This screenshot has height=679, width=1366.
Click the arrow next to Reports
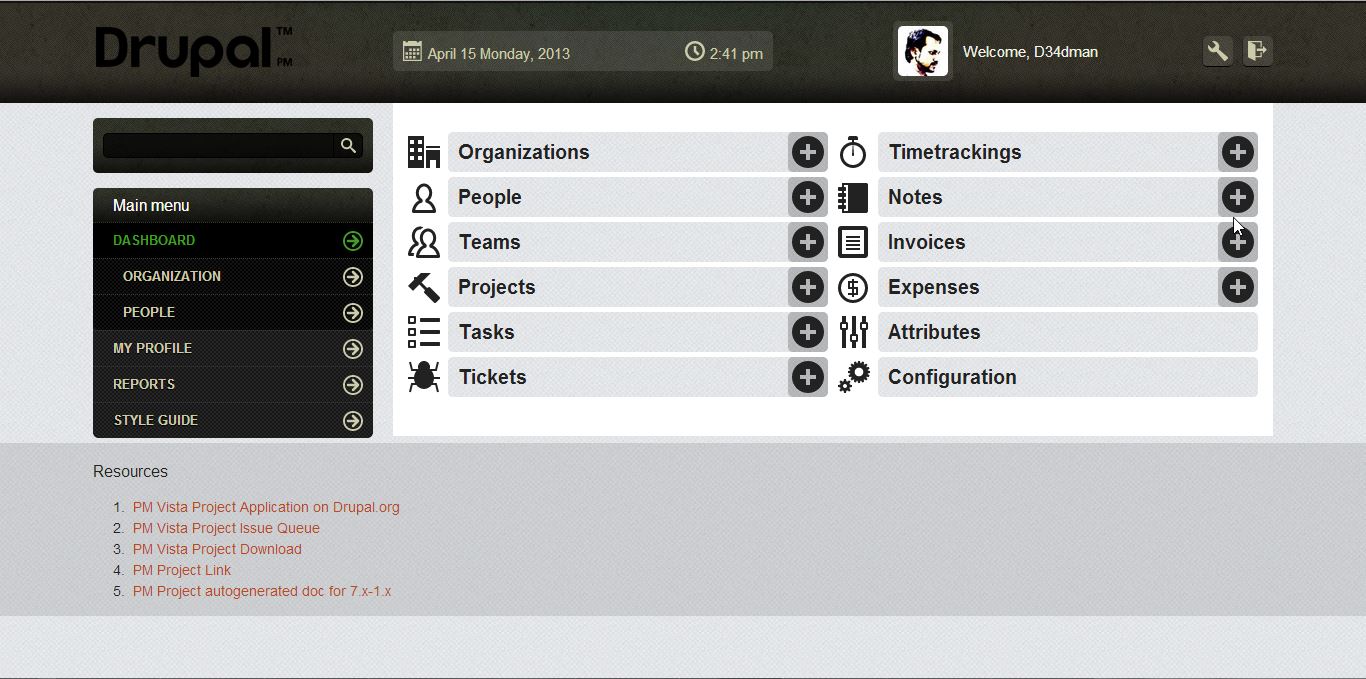353,385
